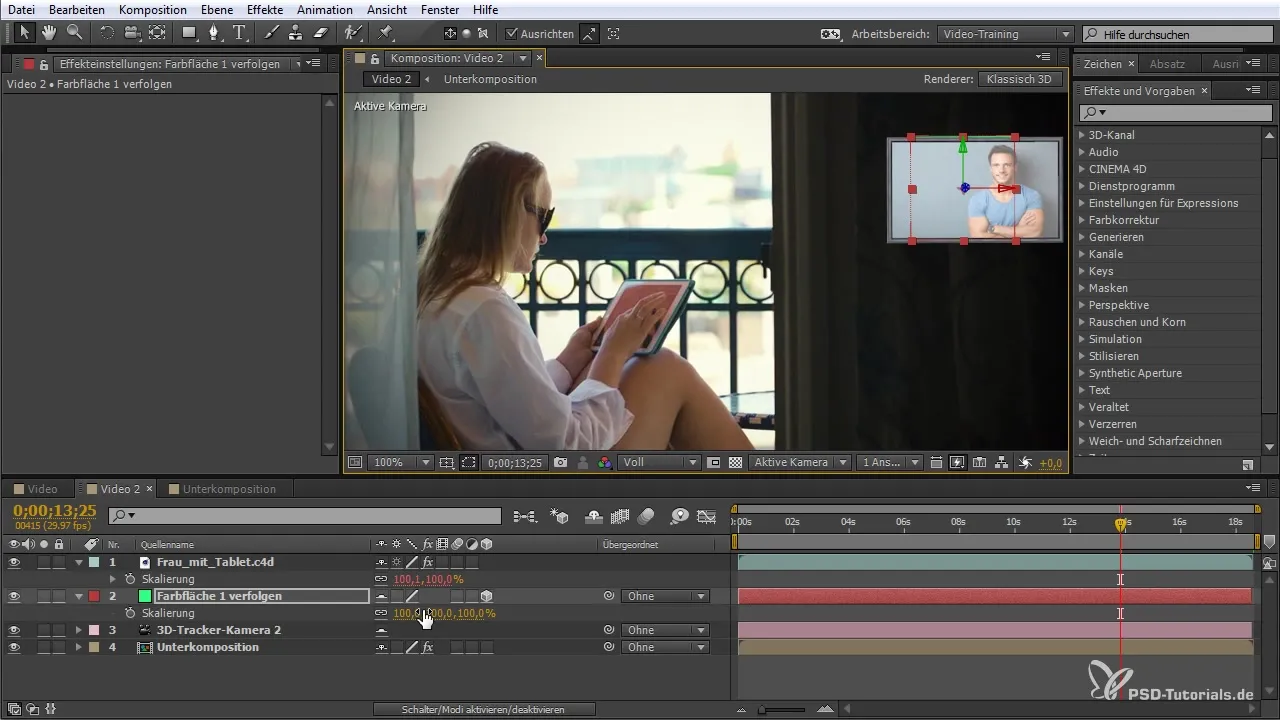Image resolution: width=1280 pixels, height=720 pixels.
Task: Select the Zoom magnifier tool
Action: [x=74, y=33]
